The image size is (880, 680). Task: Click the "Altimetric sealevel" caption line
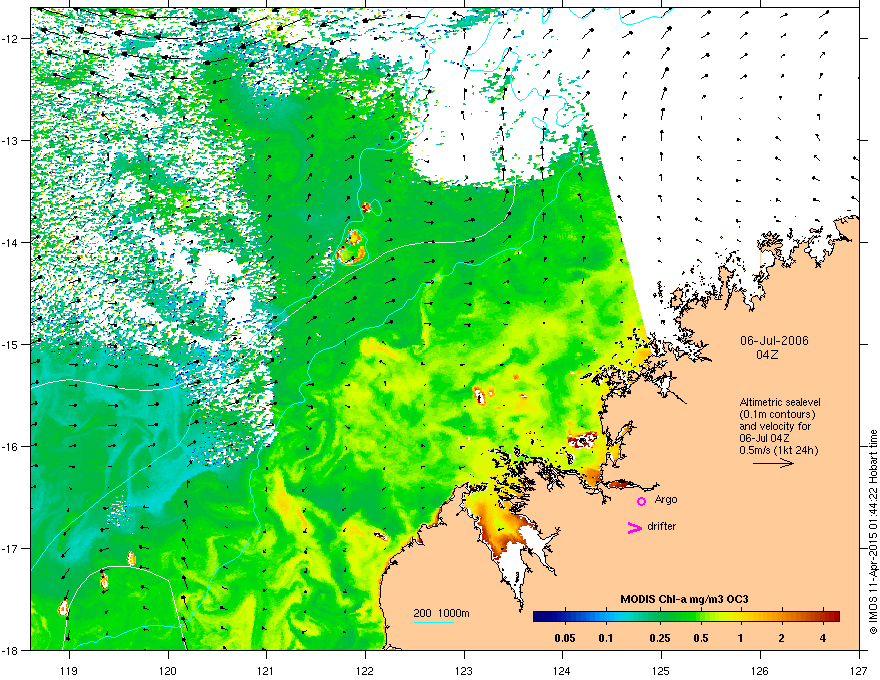point(780,402)
